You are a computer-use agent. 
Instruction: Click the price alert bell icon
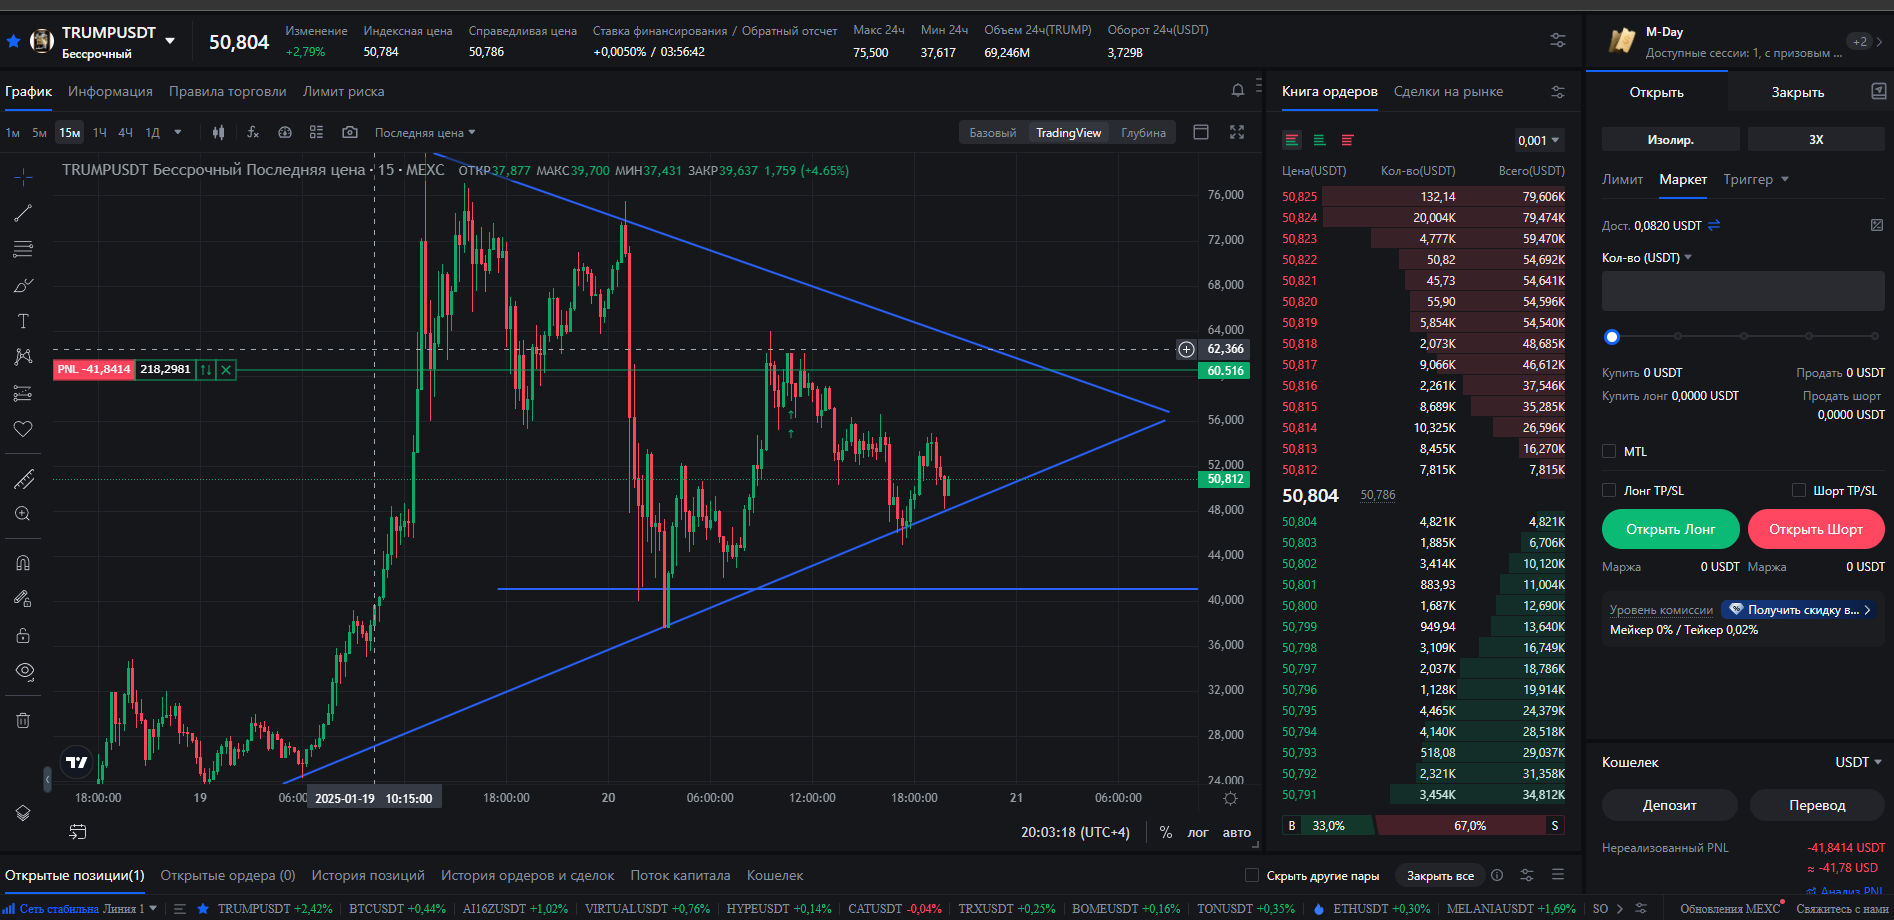coord(1238,91)
